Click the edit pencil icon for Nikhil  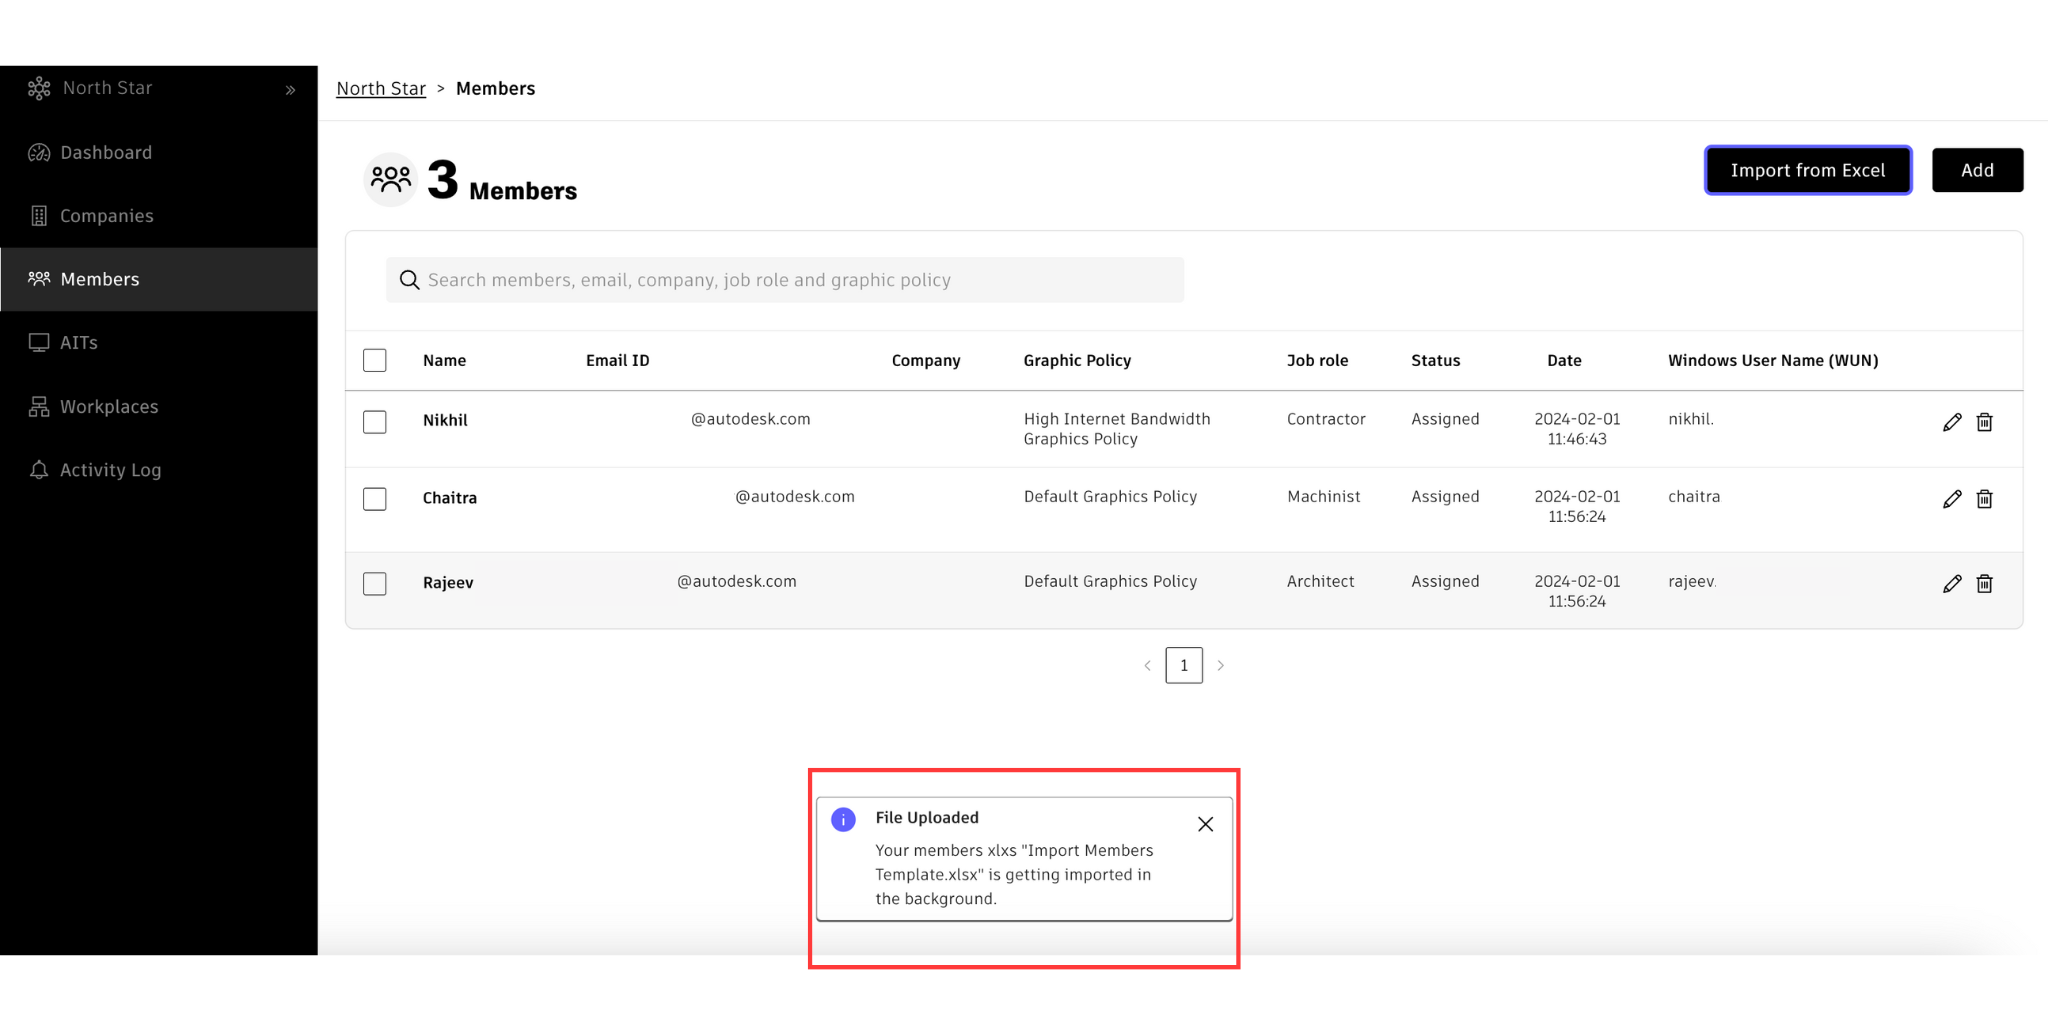pyautogui.click(x=1952, y=422)
